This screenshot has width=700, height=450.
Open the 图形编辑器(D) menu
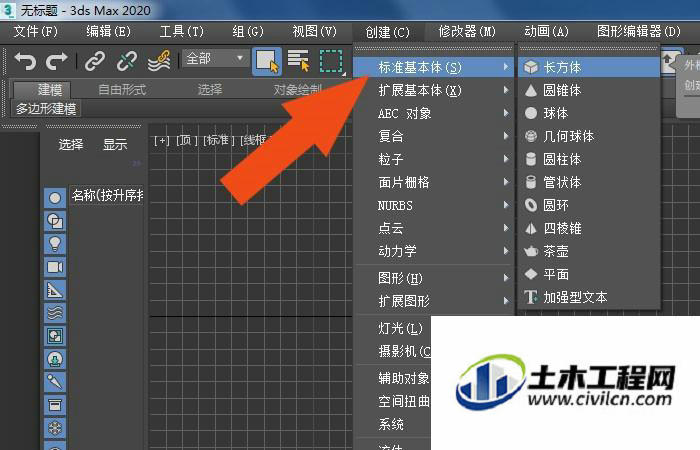(639, 32)
